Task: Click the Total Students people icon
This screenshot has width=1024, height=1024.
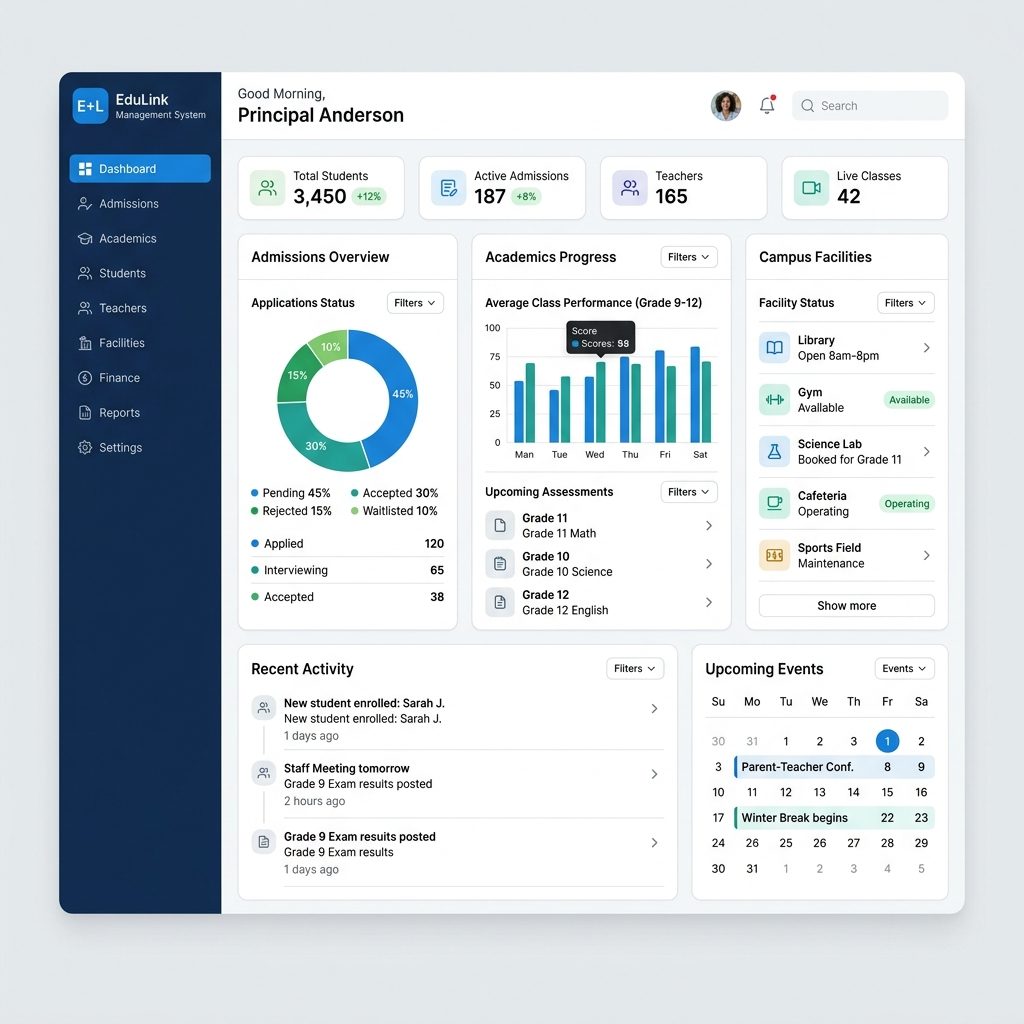Action: tap(268, 188)
